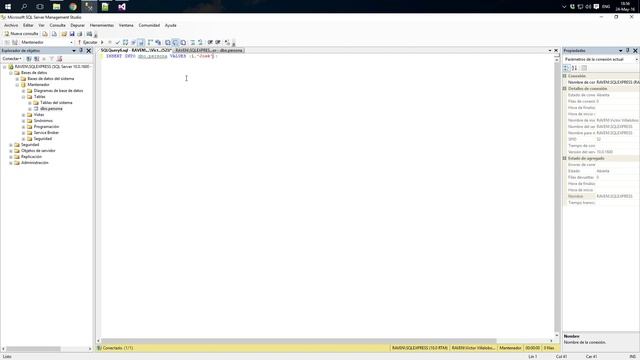
Task: Collapse the Tablas folder node
Action: pos(24,97)
